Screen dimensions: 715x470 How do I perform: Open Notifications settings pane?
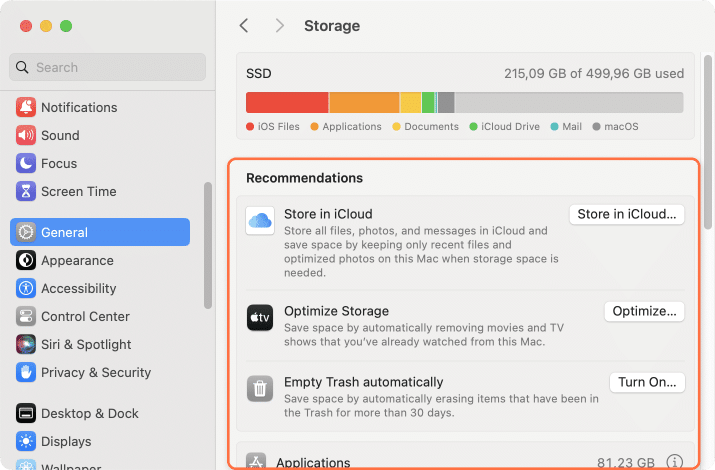click(100, 107)
